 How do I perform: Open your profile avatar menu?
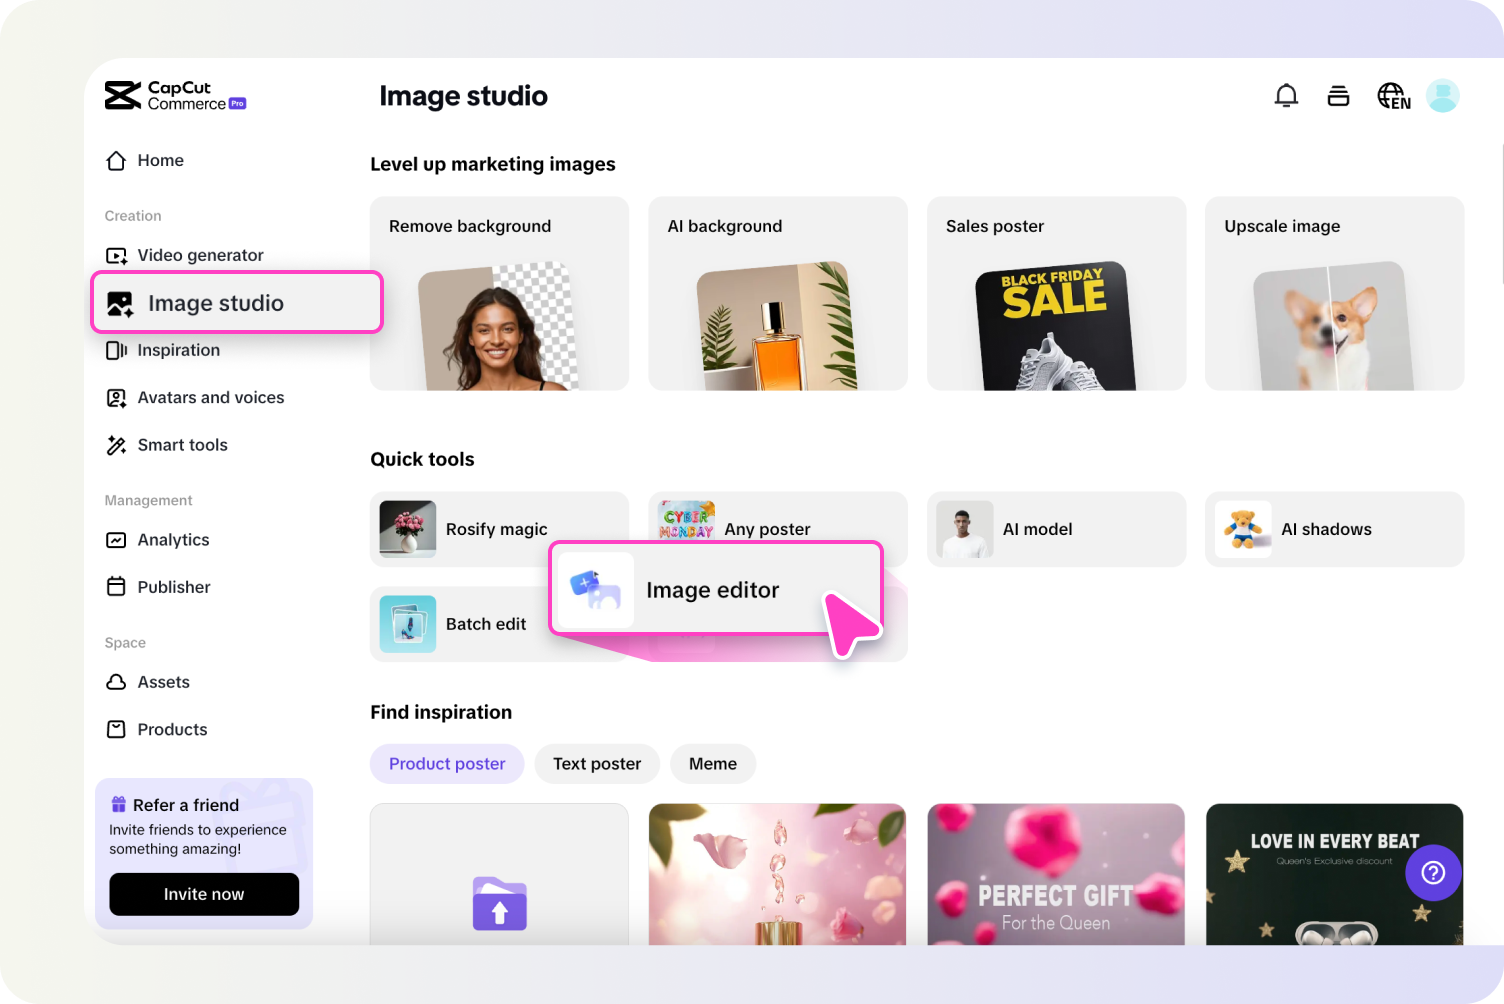(1442, 95)
